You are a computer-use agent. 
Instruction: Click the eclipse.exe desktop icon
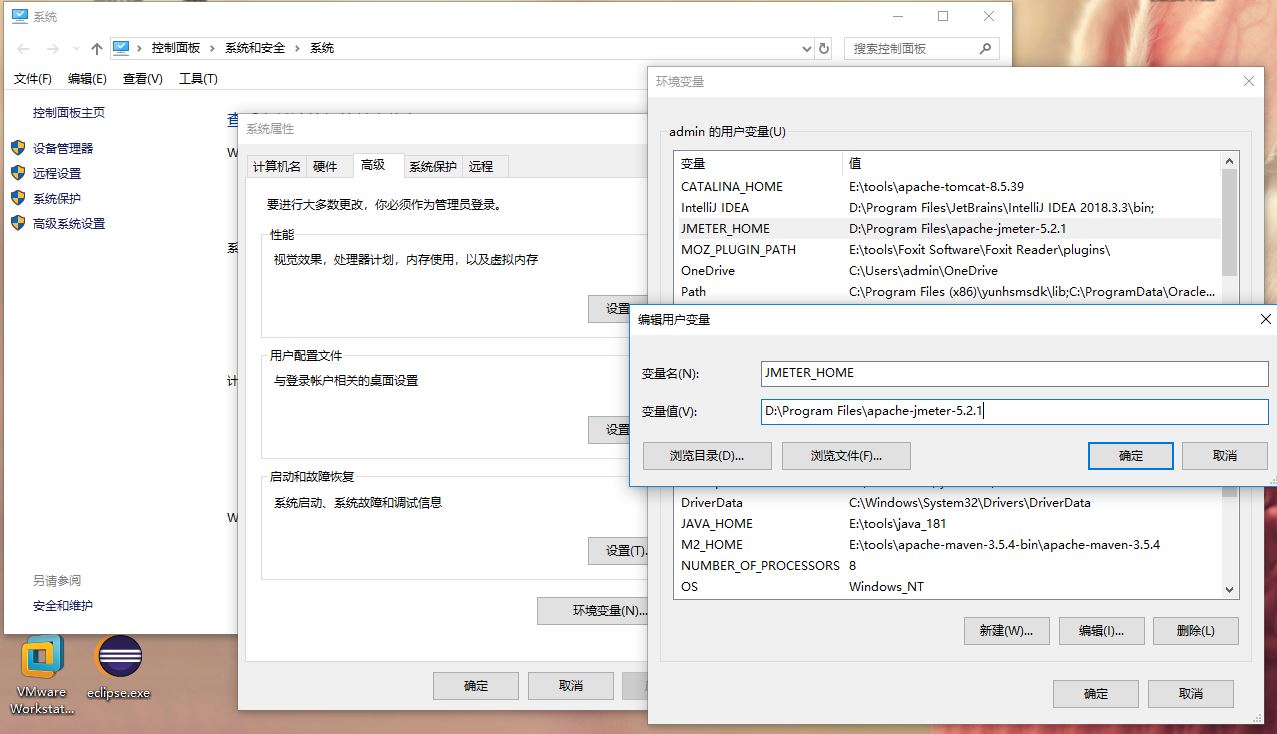pyautogui.click(x=118, y=668)
